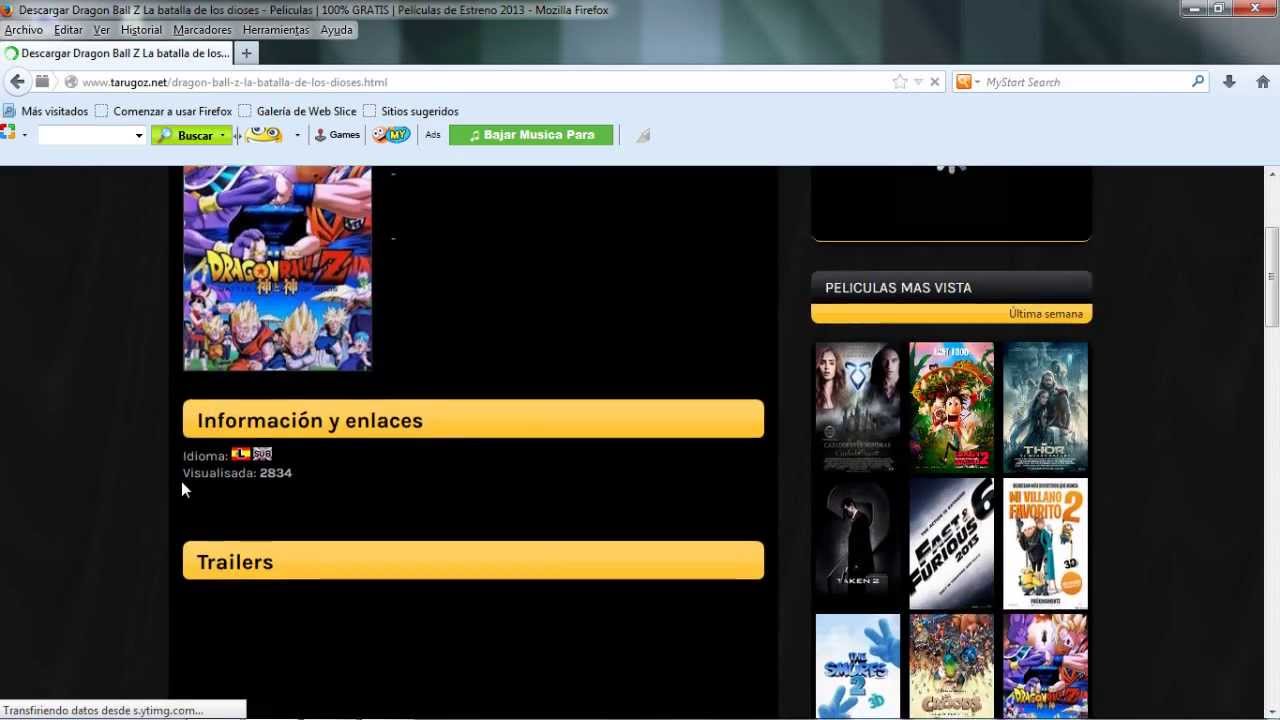Open the Más visitados bookmark folder
Viewport: 1280px width, 720px height.
coord(46,111)
